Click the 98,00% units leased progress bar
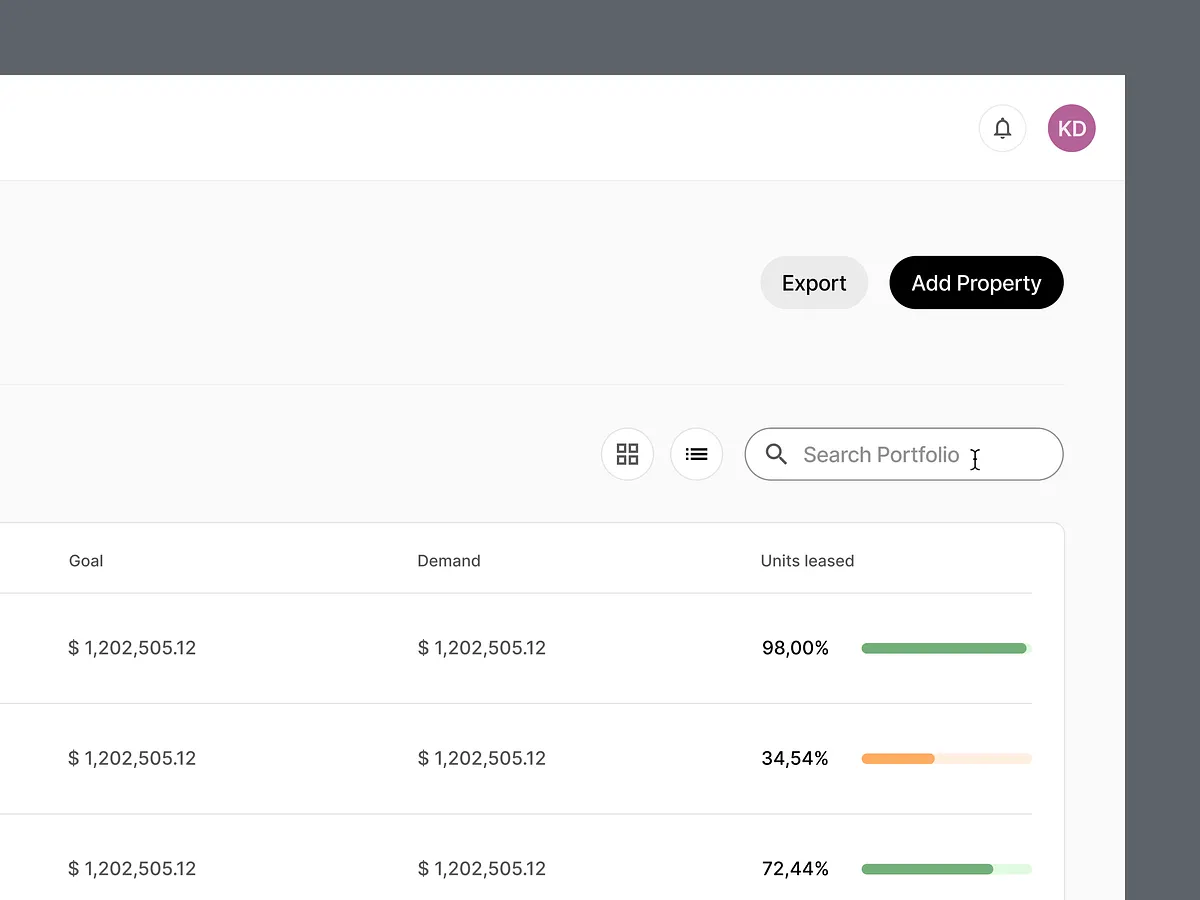Viewport: 1200px width, 900px height. [x=946, y=648]
